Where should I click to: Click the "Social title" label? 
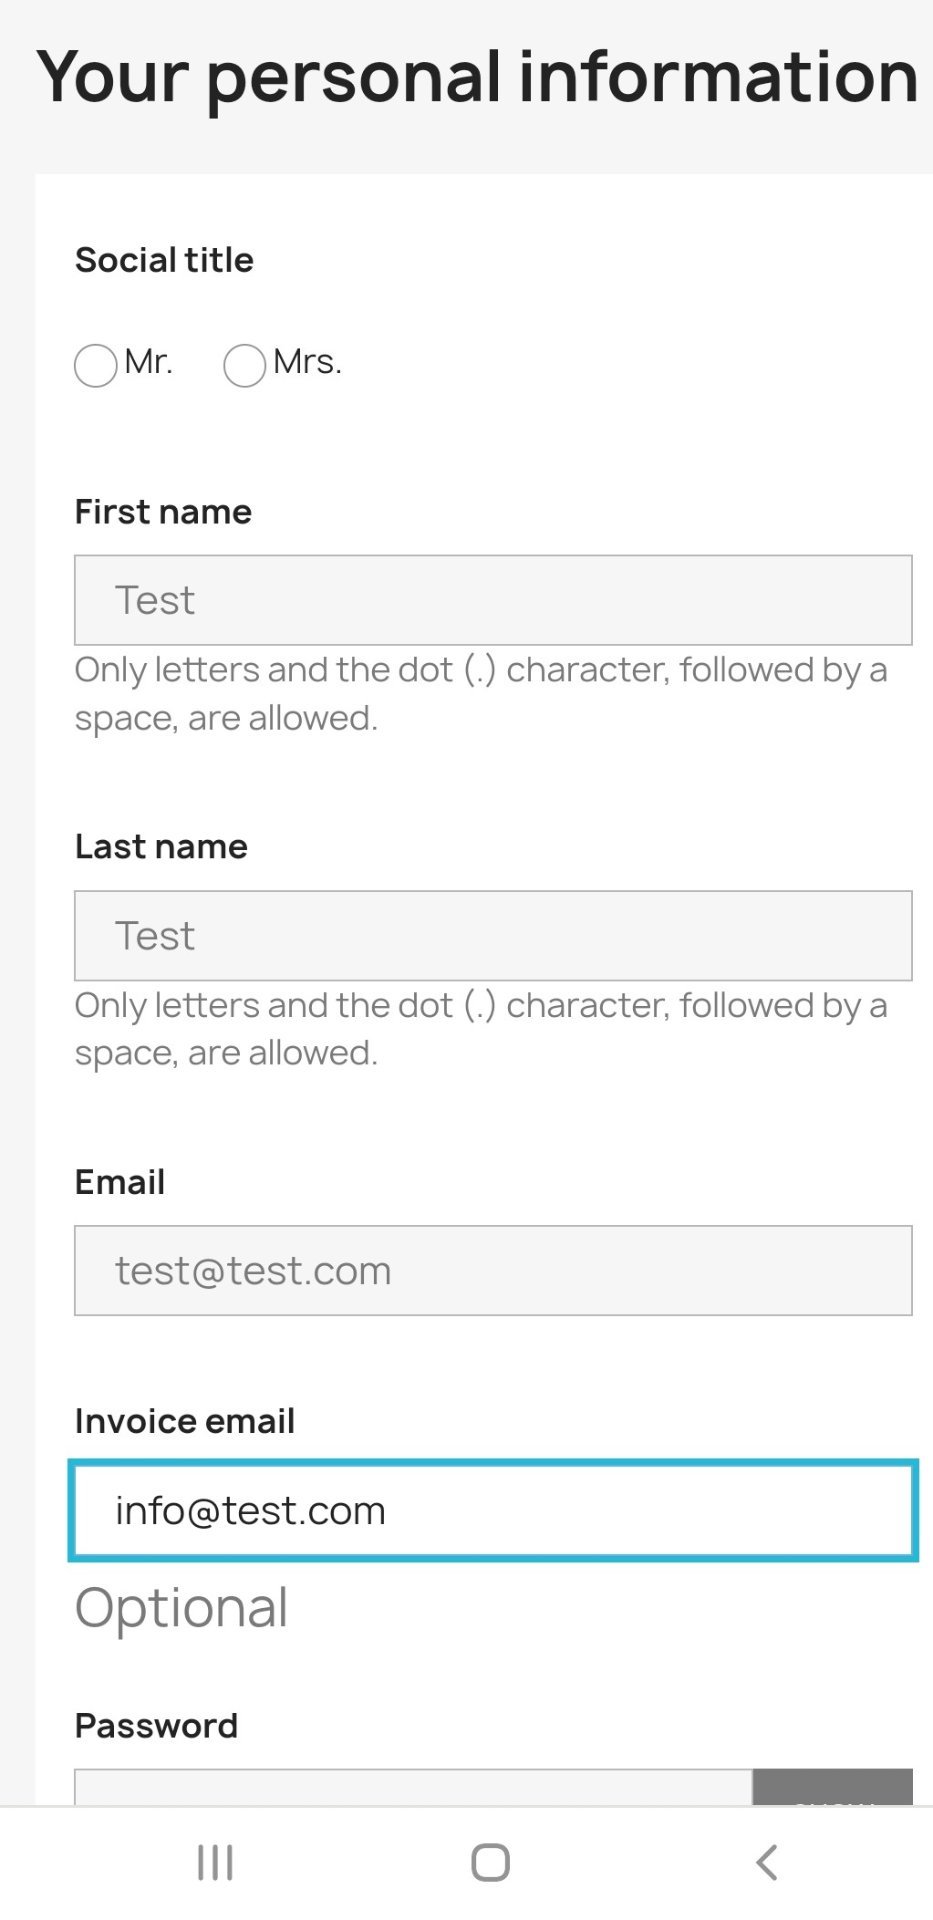pyautogui.click(x=164, y=260)
